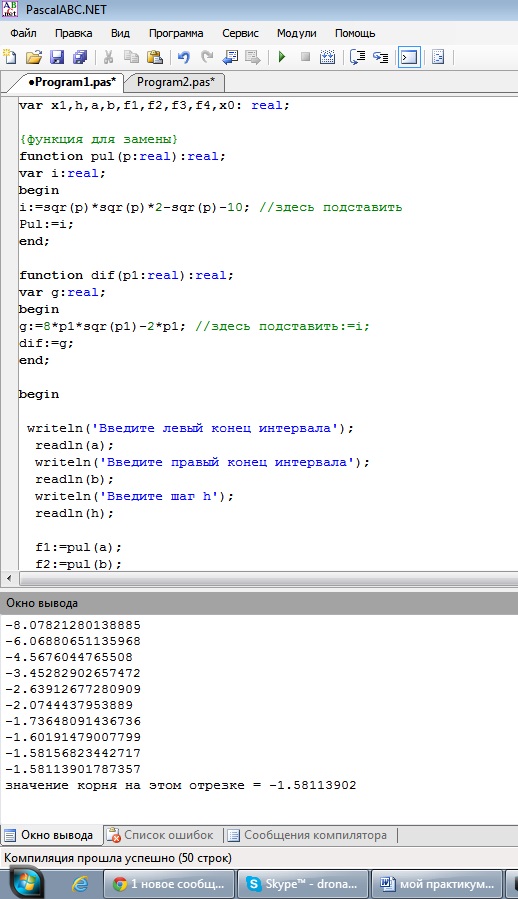
Task: Click output line -3.45282902657472
Action: click(73, 673)
